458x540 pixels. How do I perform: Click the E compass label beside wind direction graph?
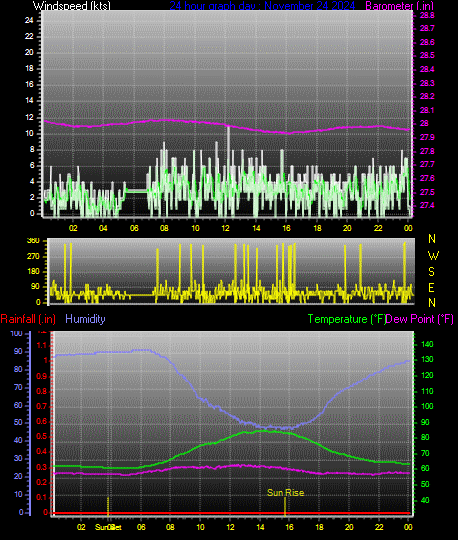point(431,288)
